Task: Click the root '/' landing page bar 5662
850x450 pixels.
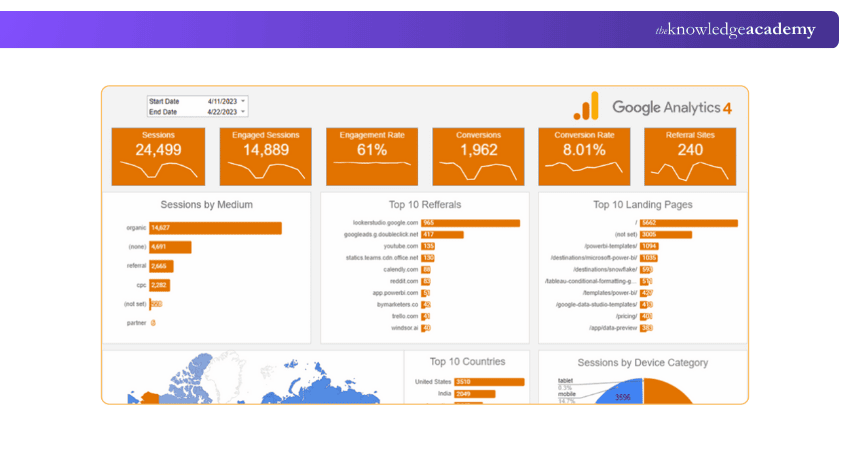Action: [x=689, y=223]
